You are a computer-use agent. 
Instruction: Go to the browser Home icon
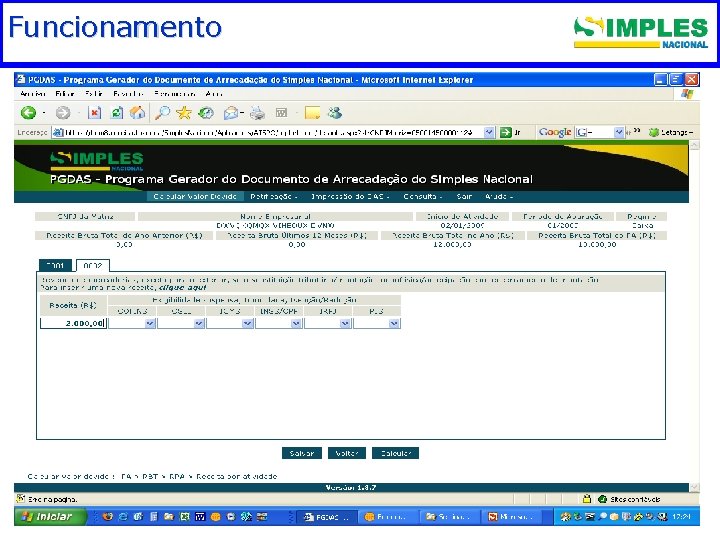[137, 112]
